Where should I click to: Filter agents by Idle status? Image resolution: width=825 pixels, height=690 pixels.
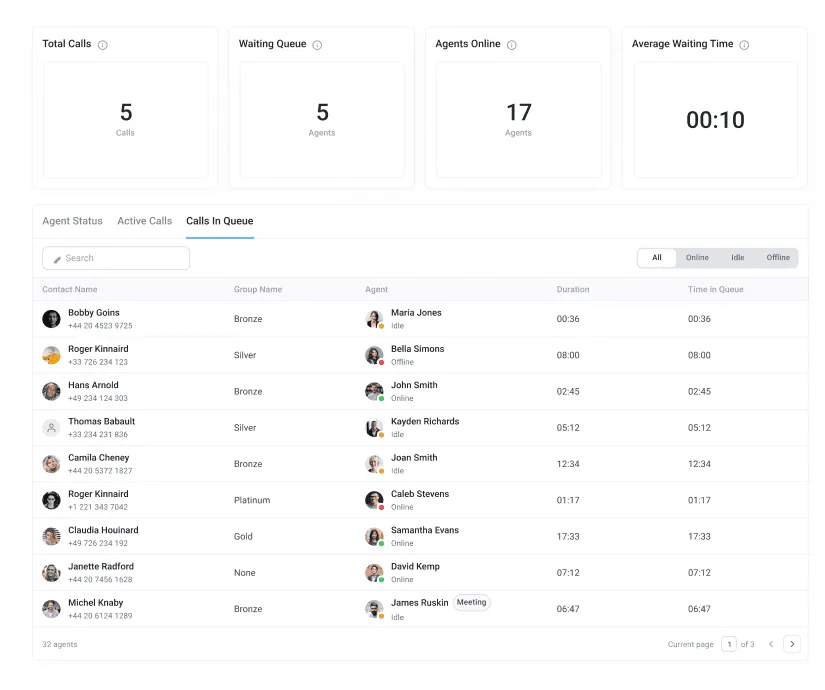click(737, 257)
